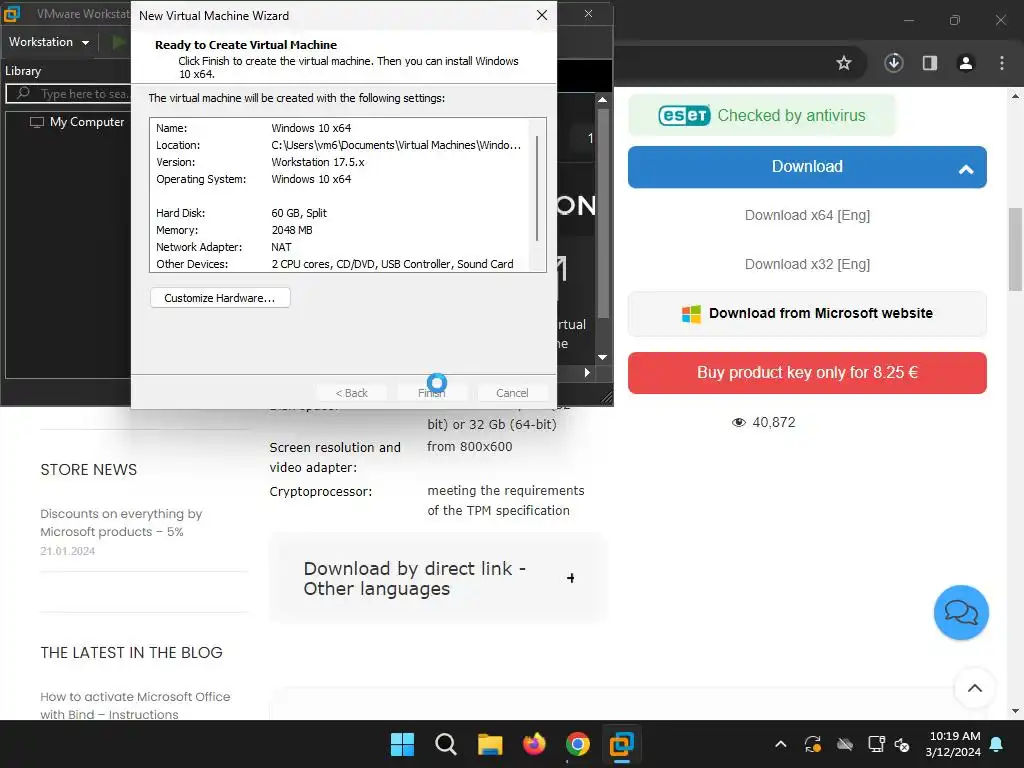Select My Computer in the Library tree
1024x768 pixels.
tap(77, 122)
